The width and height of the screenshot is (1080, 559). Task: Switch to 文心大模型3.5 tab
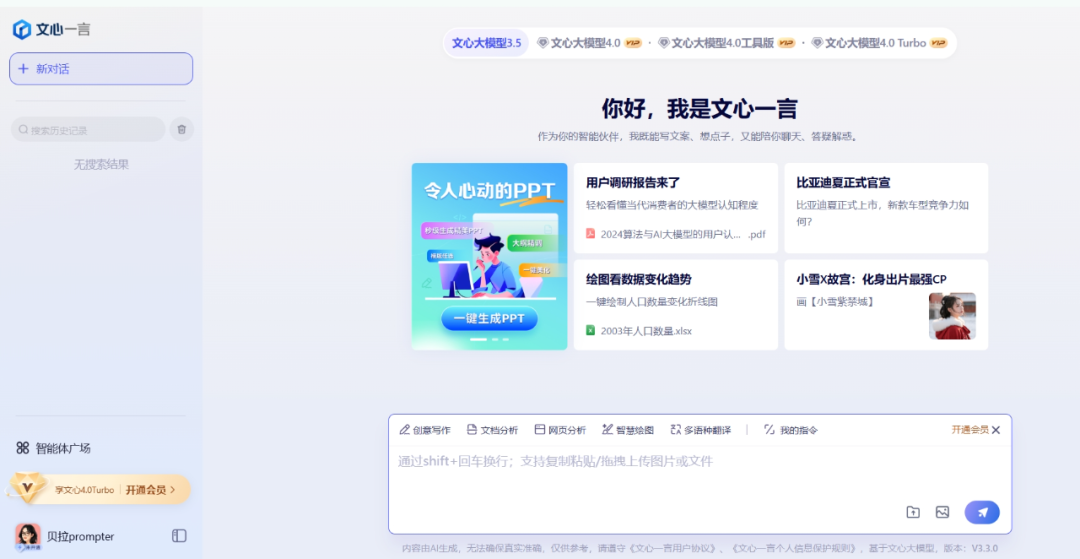point(486,43)
